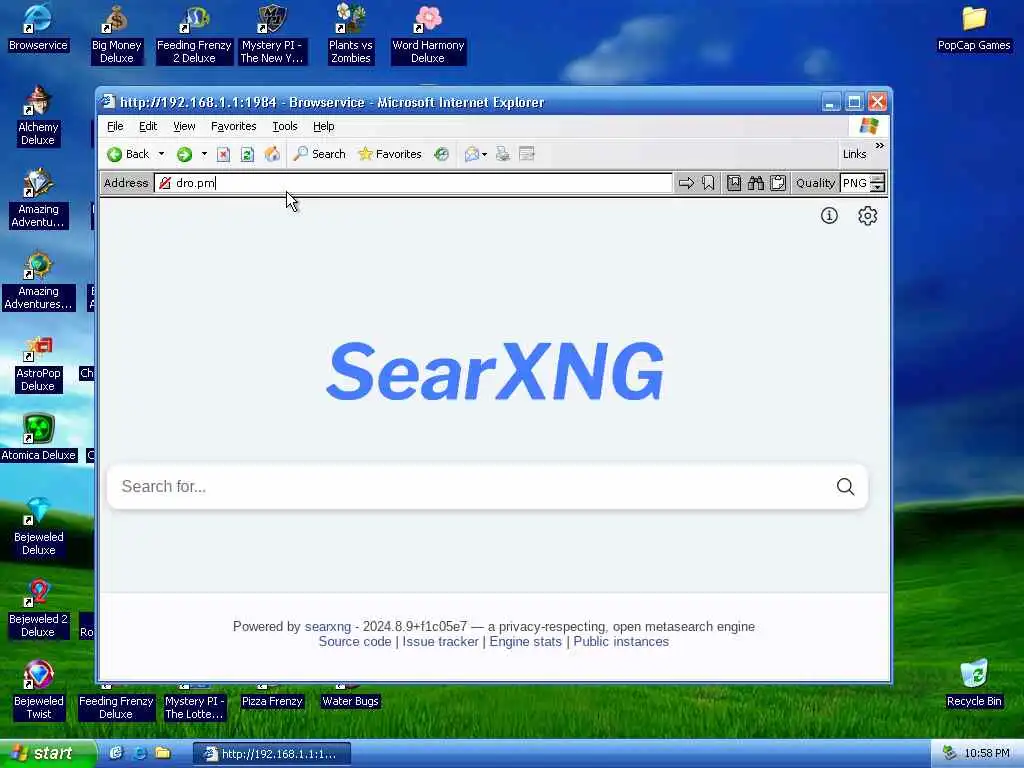Viewport: 1024px width, 768px height.
Task: Select Word Harmony Deluxe desktop icon
Action: [x=428, y=35]
